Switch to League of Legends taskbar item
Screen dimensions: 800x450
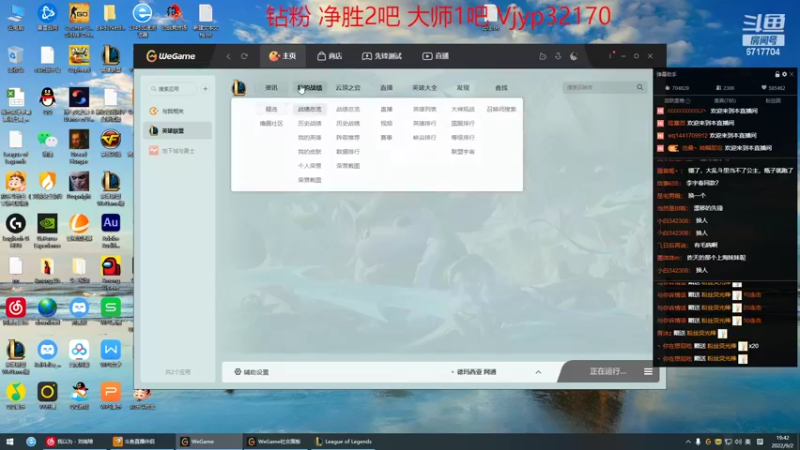pos(344,441)
